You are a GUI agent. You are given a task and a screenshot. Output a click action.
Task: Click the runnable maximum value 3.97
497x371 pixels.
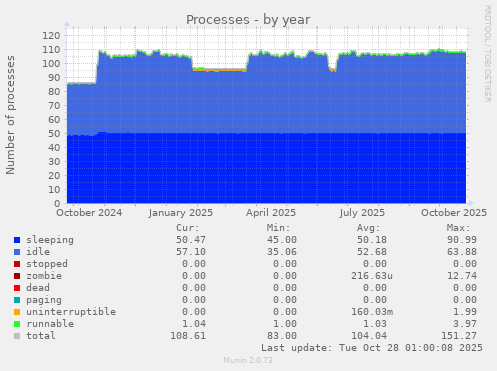(x=465, y=324)
